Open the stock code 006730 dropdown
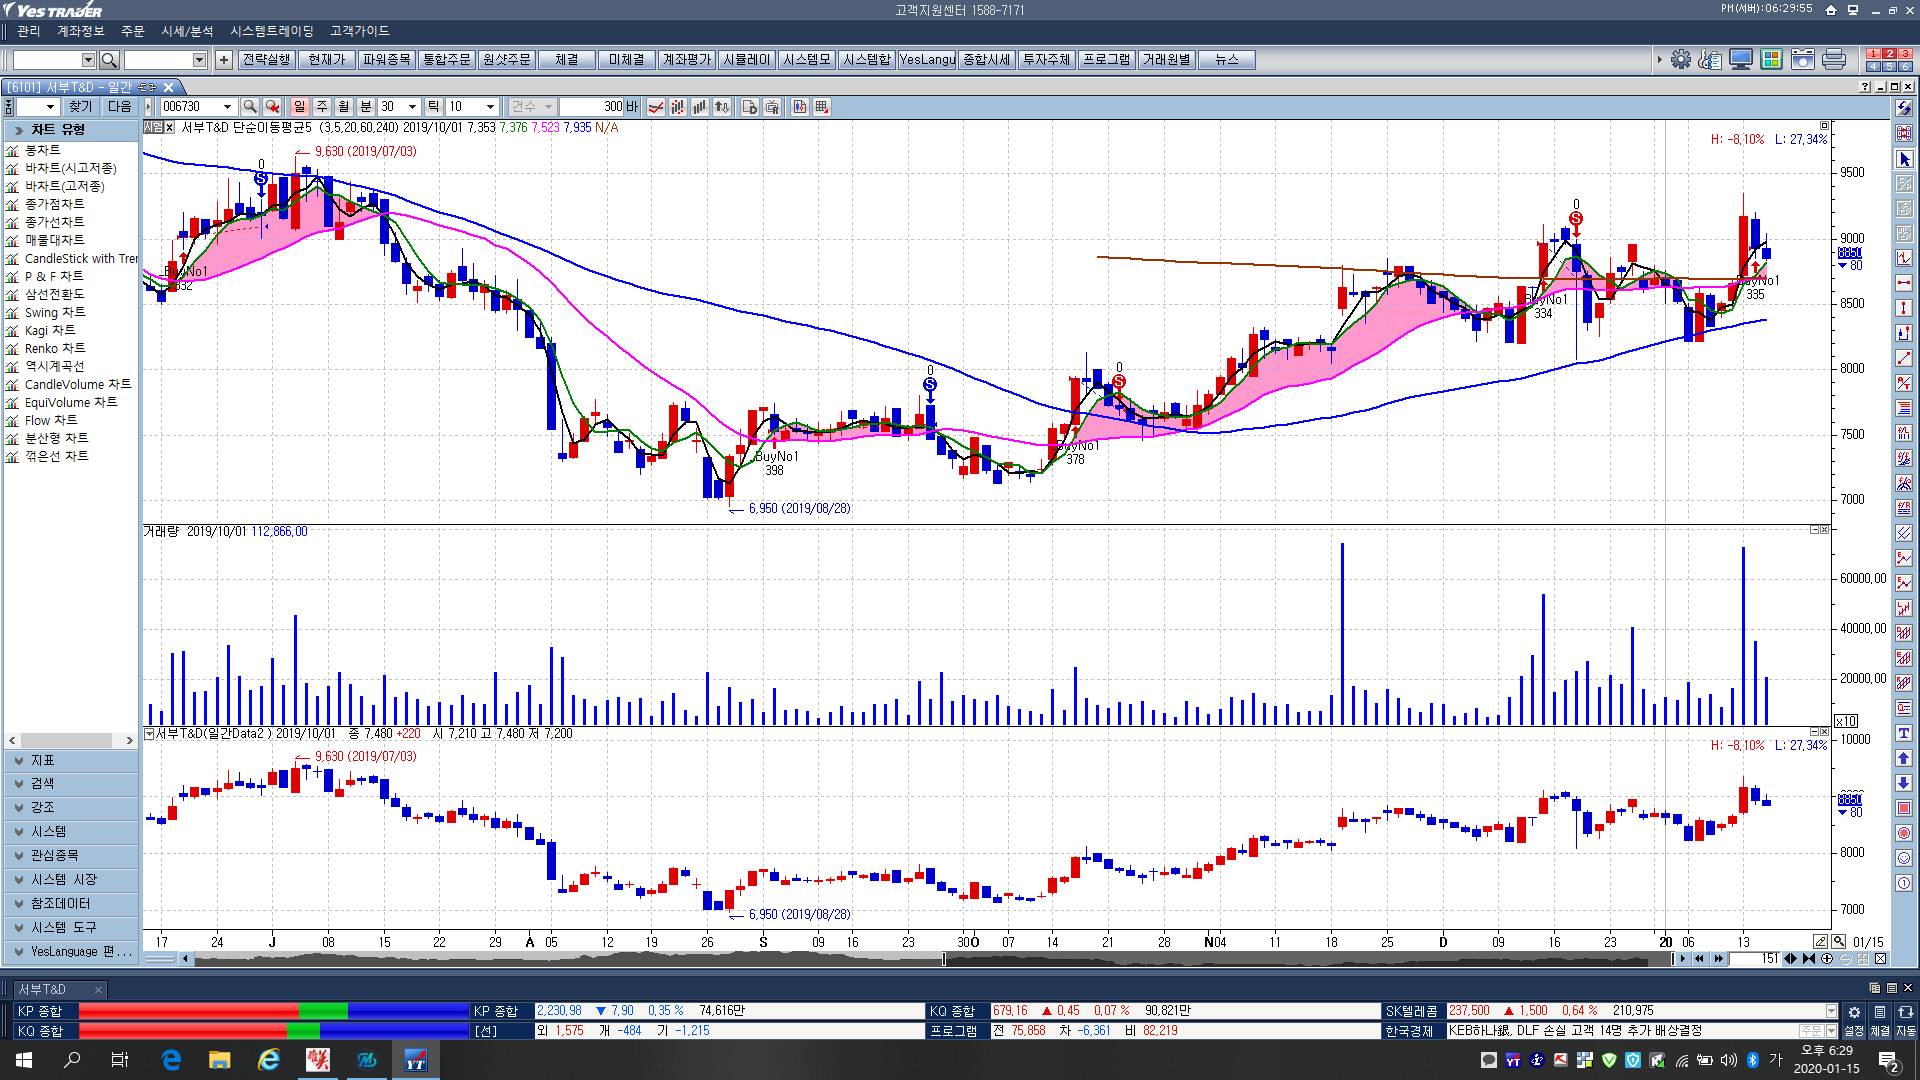Viewport: 1920px width, 1080px height. point(227,107)
